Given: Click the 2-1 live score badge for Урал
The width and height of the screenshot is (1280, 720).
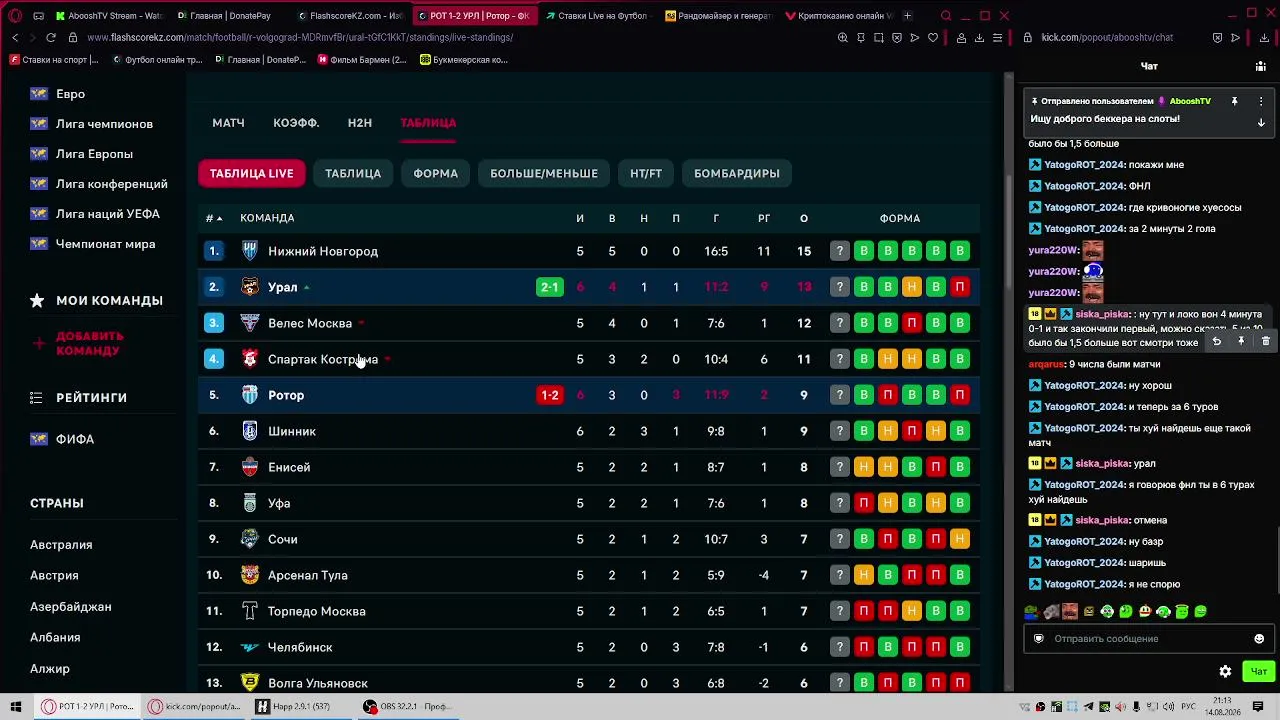Looking at the screenshot, I should [550, 287].
